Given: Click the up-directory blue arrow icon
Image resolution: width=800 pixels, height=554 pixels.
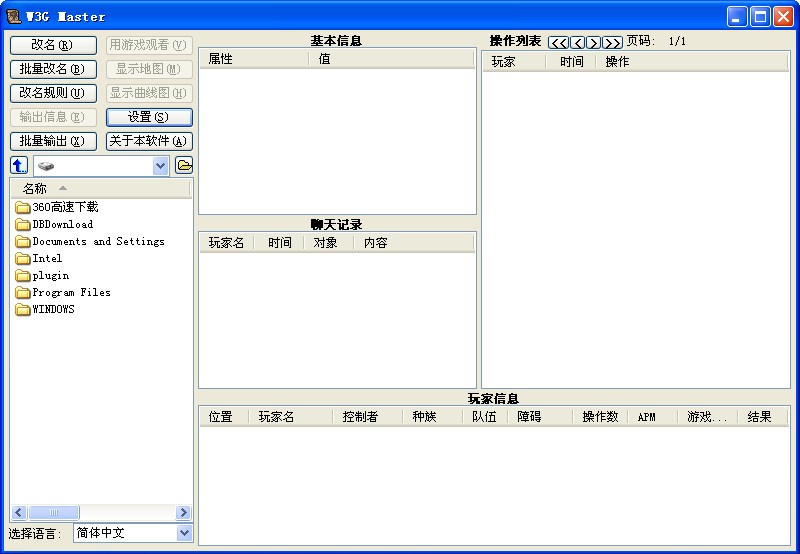Looking at the screenshot, I should coord(19,165).
